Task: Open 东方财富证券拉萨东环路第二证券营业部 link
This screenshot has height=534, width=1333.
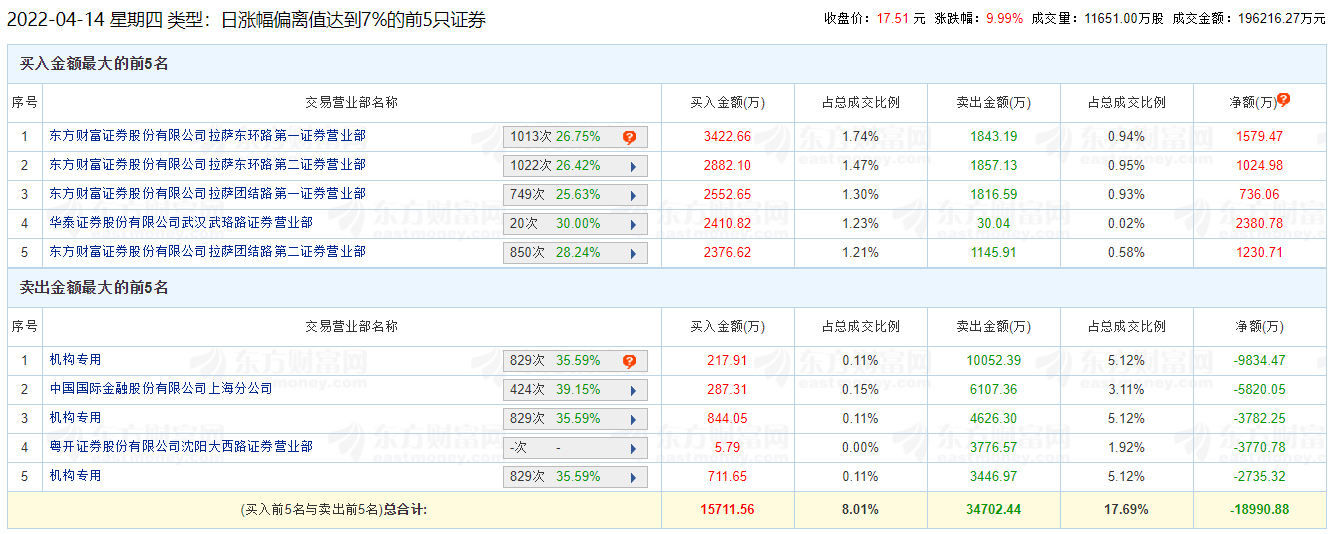Action: click(x=208, y=164)
